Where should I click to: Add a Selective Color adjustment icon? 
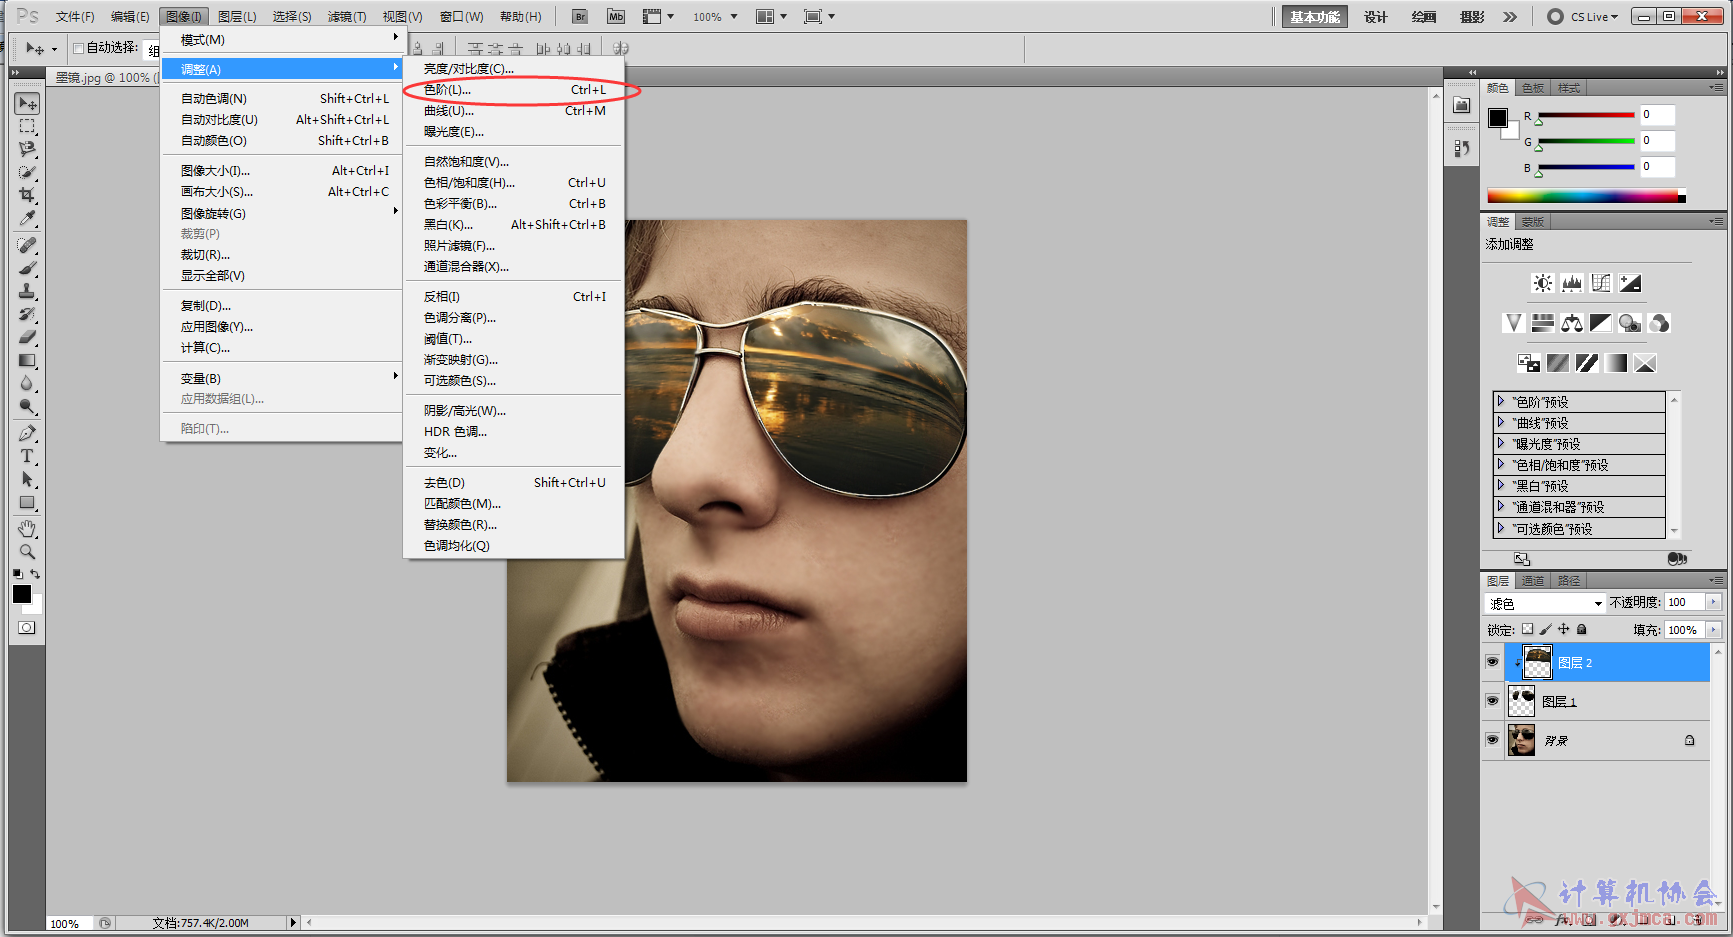pyautogui.click(x=1645, y=363)
